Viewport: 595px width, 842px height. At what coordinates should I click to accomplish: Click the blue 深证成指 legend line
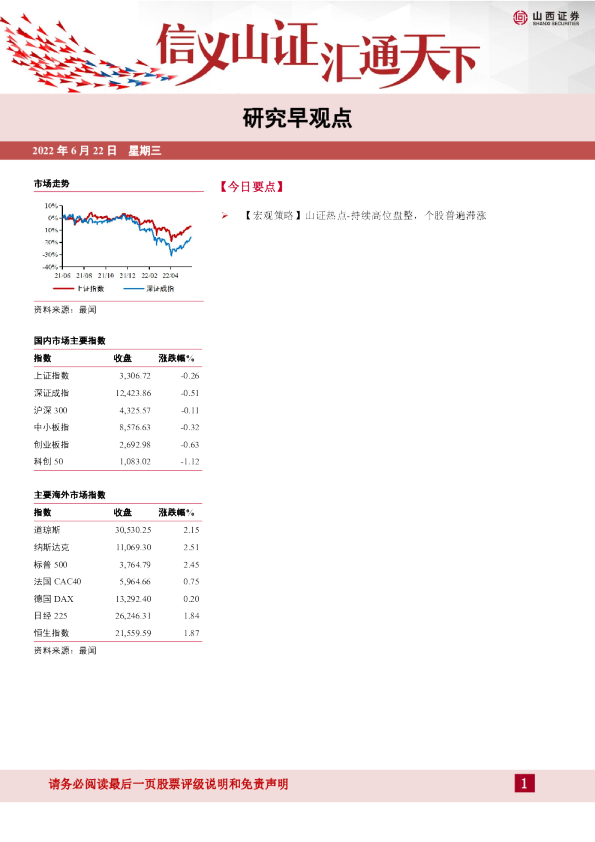tap(134, 288)
